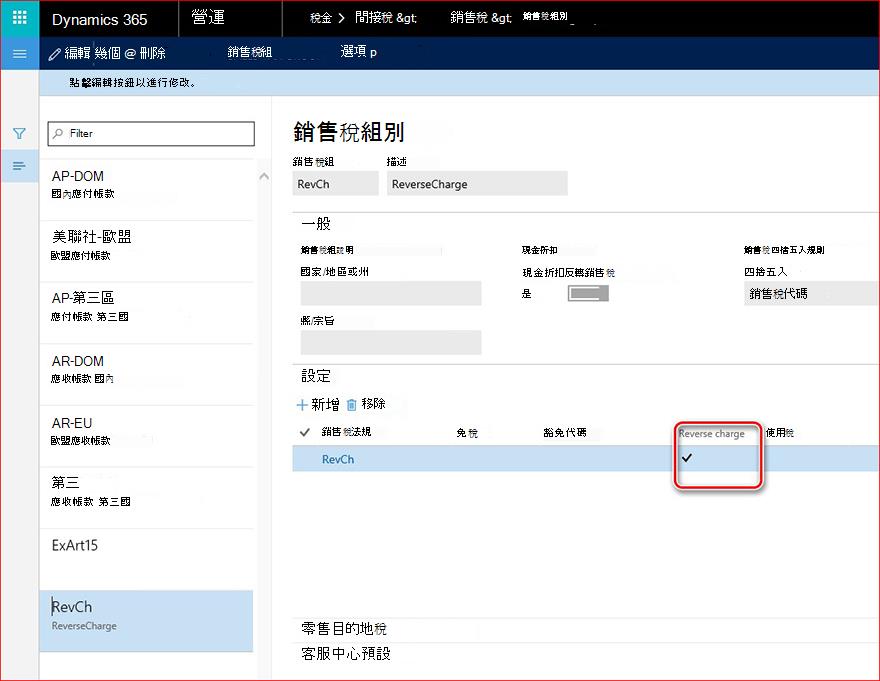Select AP-第三區 in the list
This screenshot has width=880, height=681.
pos(146,313)
